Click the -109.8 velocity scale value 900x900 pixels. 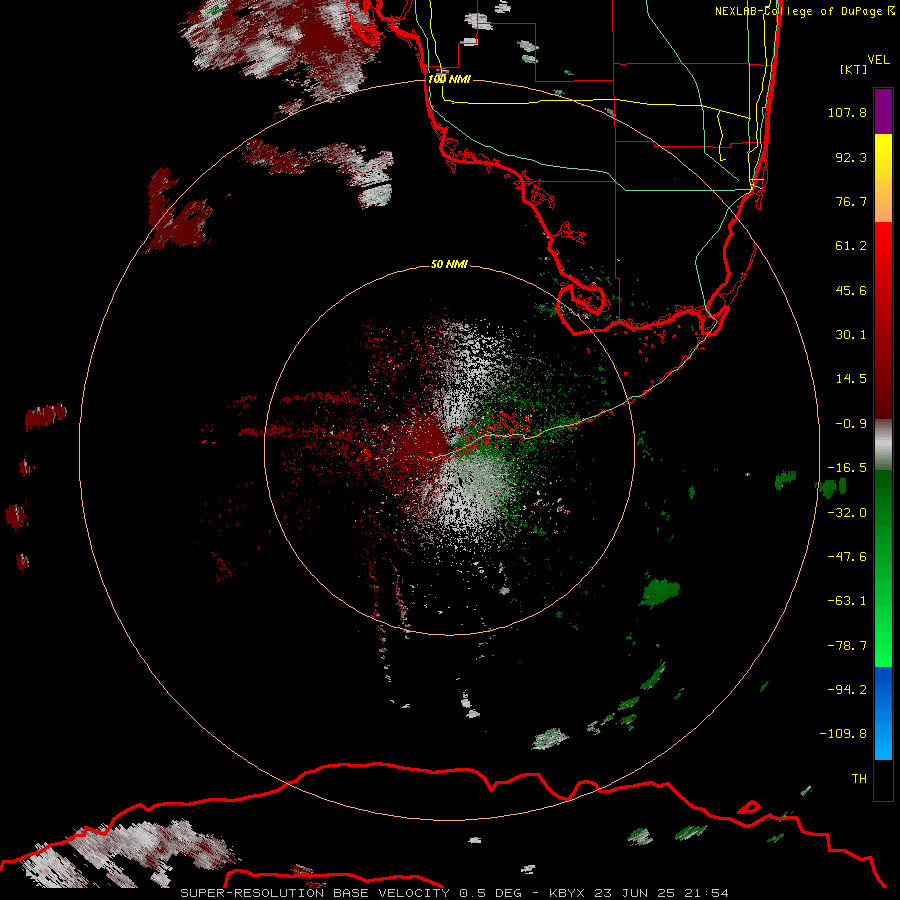tap(843, 734)
